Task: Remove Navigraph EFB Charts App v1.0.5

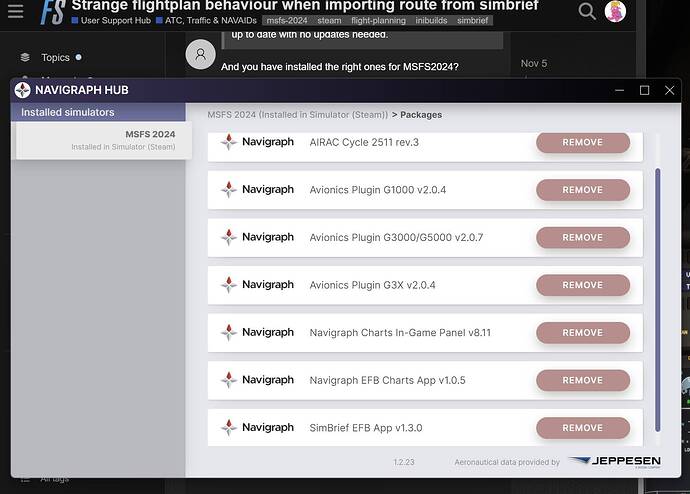Action: coord(583,380)
